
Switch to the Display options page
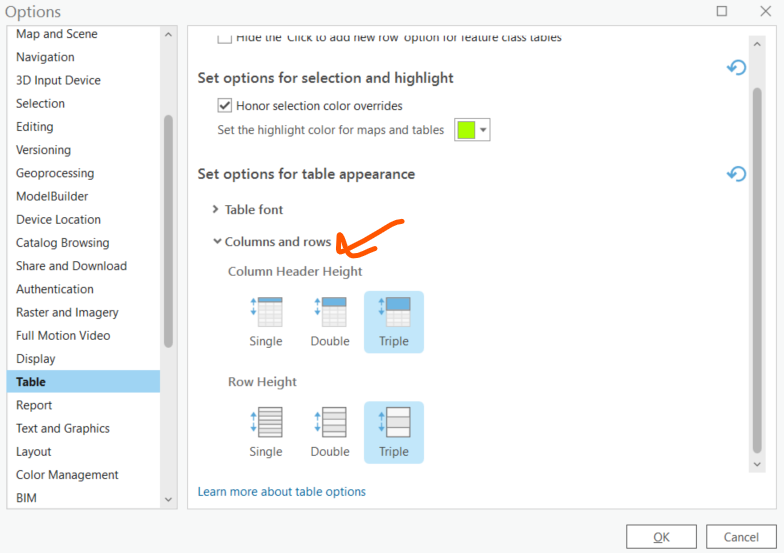click(x=36, y=358)
